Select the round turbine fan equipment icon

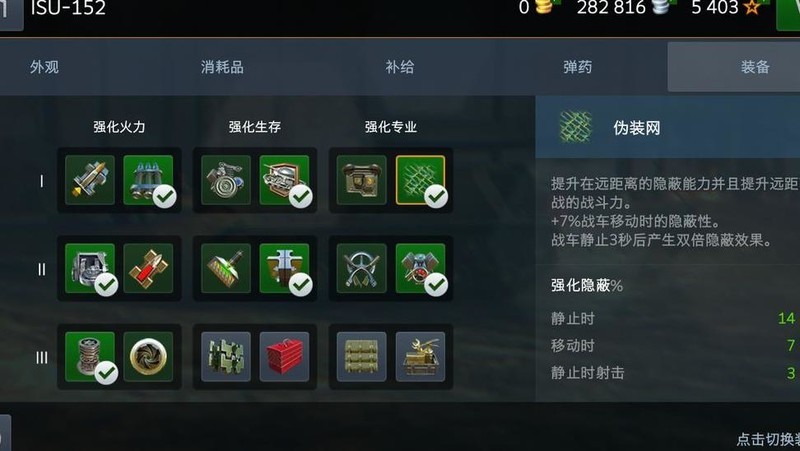[x=148, y=357]
